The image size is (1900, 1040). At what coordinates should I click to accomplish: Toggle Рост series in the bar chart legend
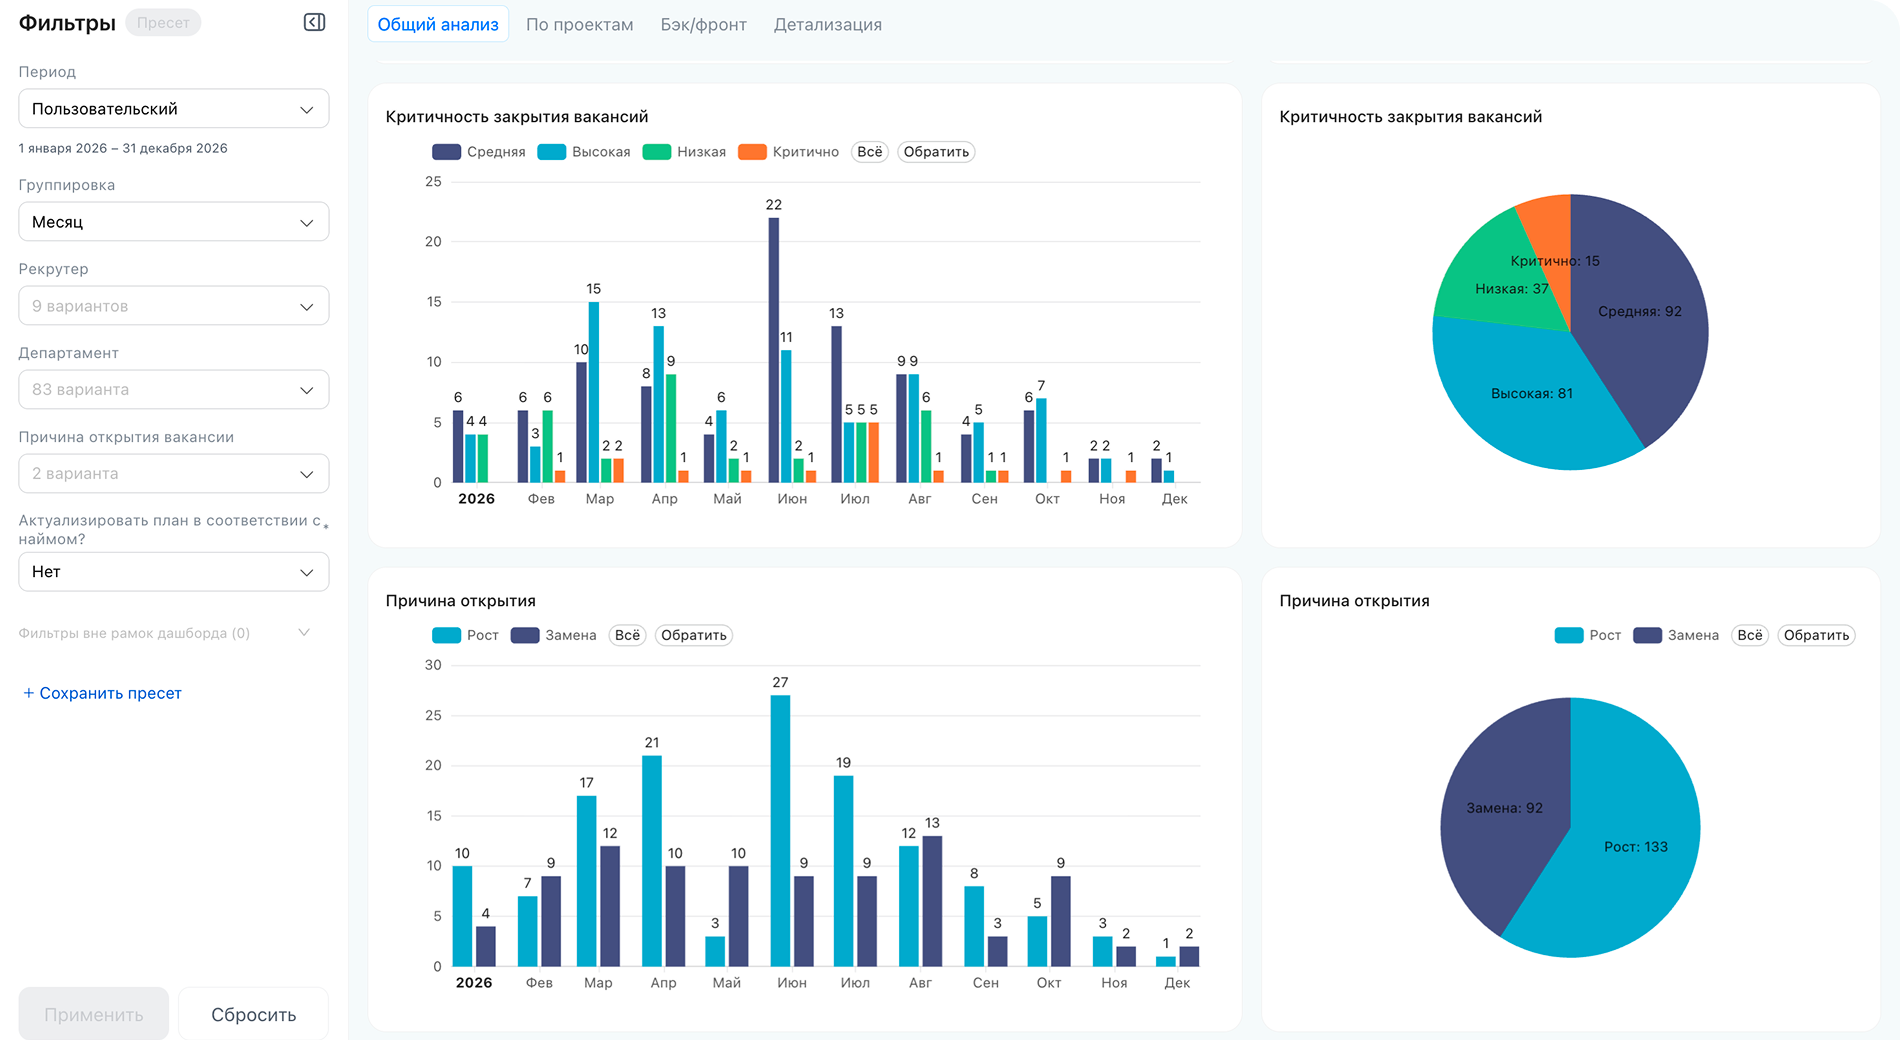465,635
